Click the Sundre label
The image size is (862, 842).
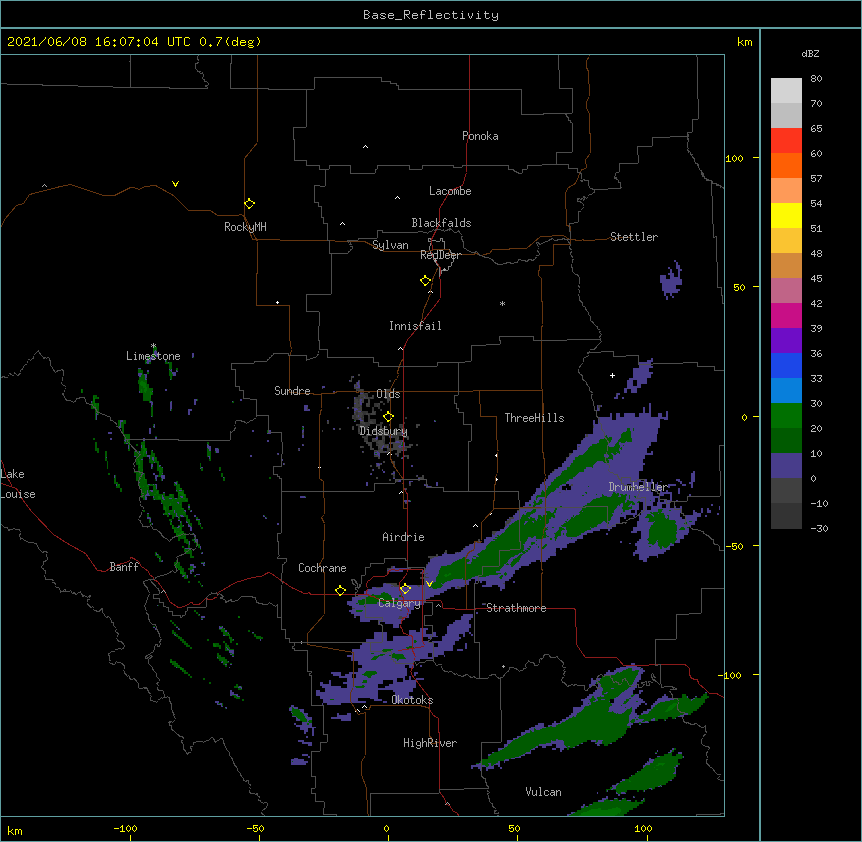click(292, 391)
